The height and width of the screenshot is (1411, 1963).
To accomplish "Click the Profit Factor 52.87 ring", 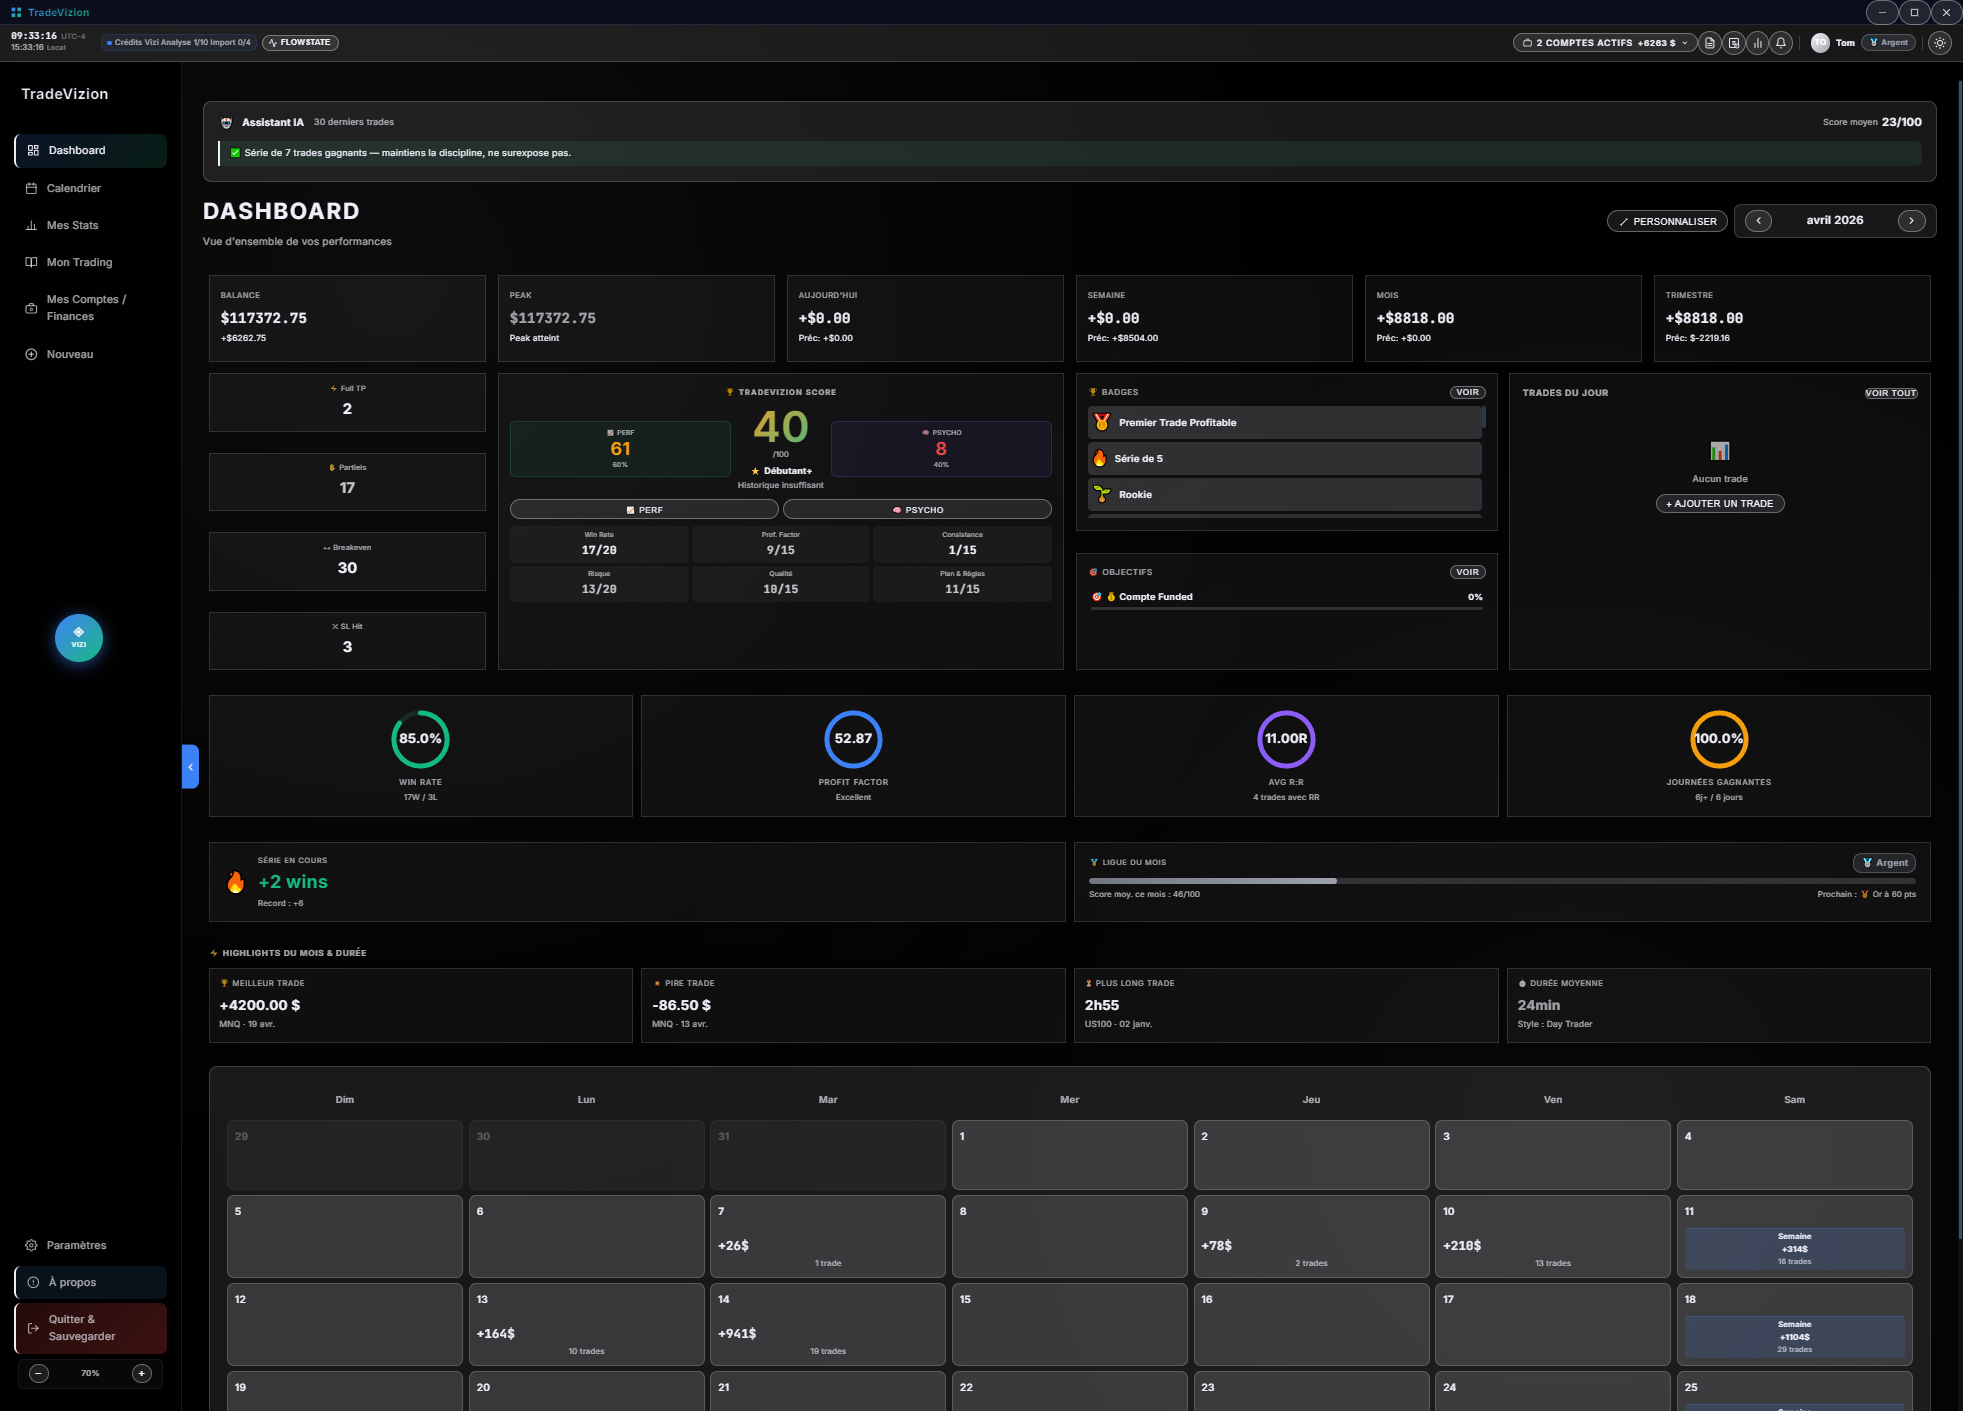I will click(x=853, y=739).
